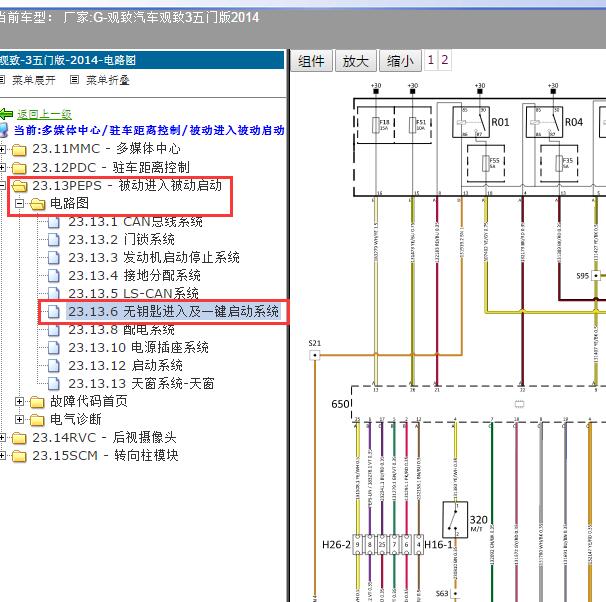Expand the 23.15SCM tree node
The height and width of the screenshot is (602, 606).
pyautogui.click(x=3, y=456)
